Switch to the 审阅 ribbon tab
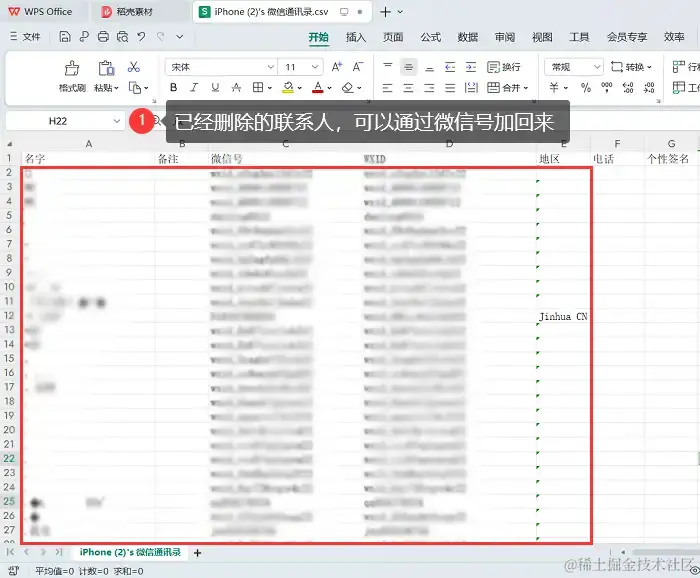 tap(505, 37)
